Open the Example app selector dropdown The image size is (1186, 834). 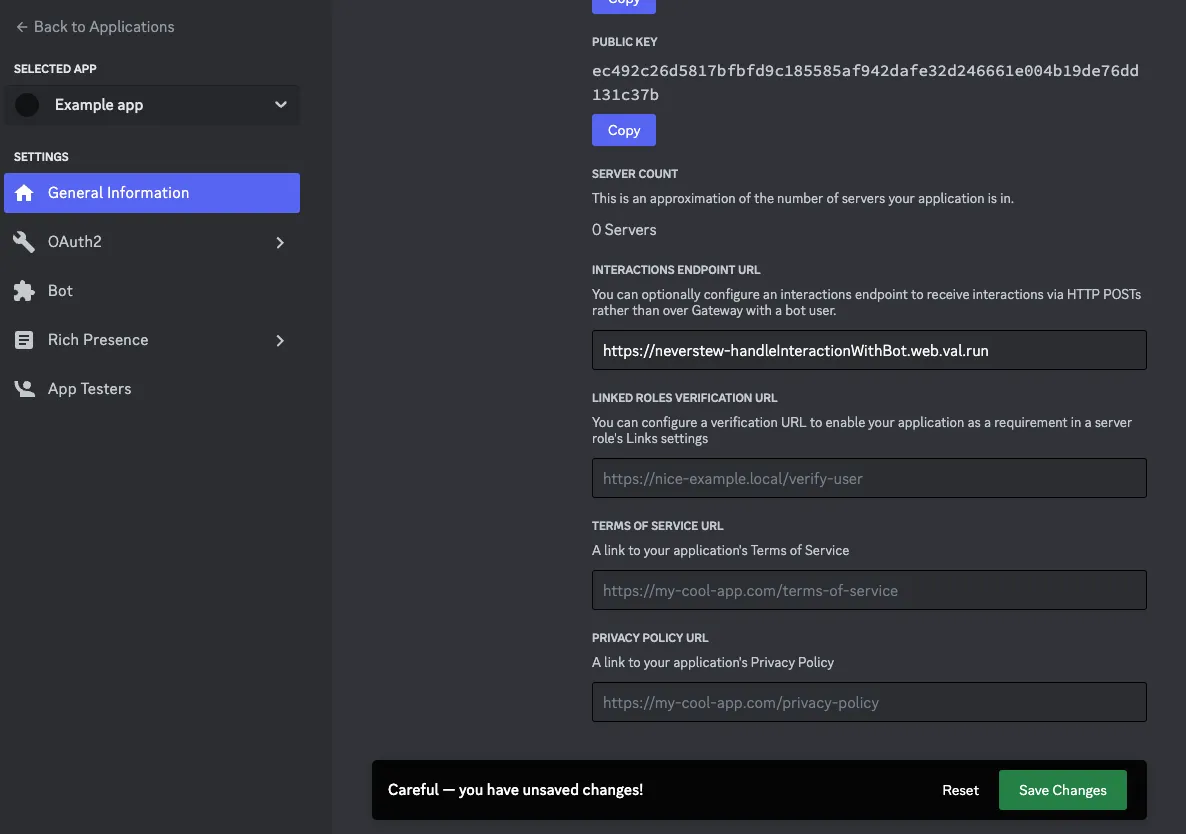[x=280, y=105]
